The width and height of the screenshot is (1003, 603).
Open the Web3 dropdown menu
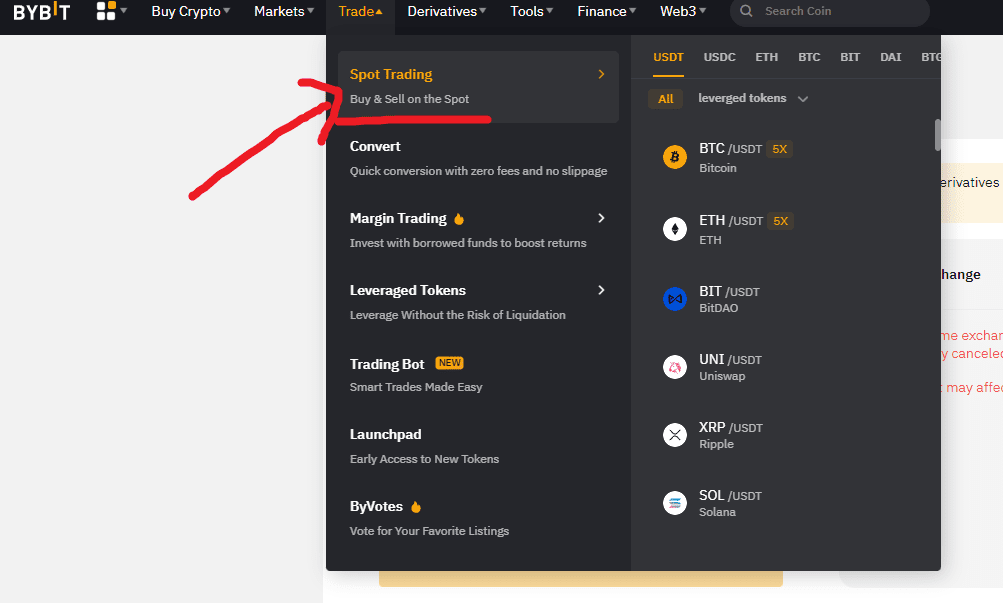[683, 12]
